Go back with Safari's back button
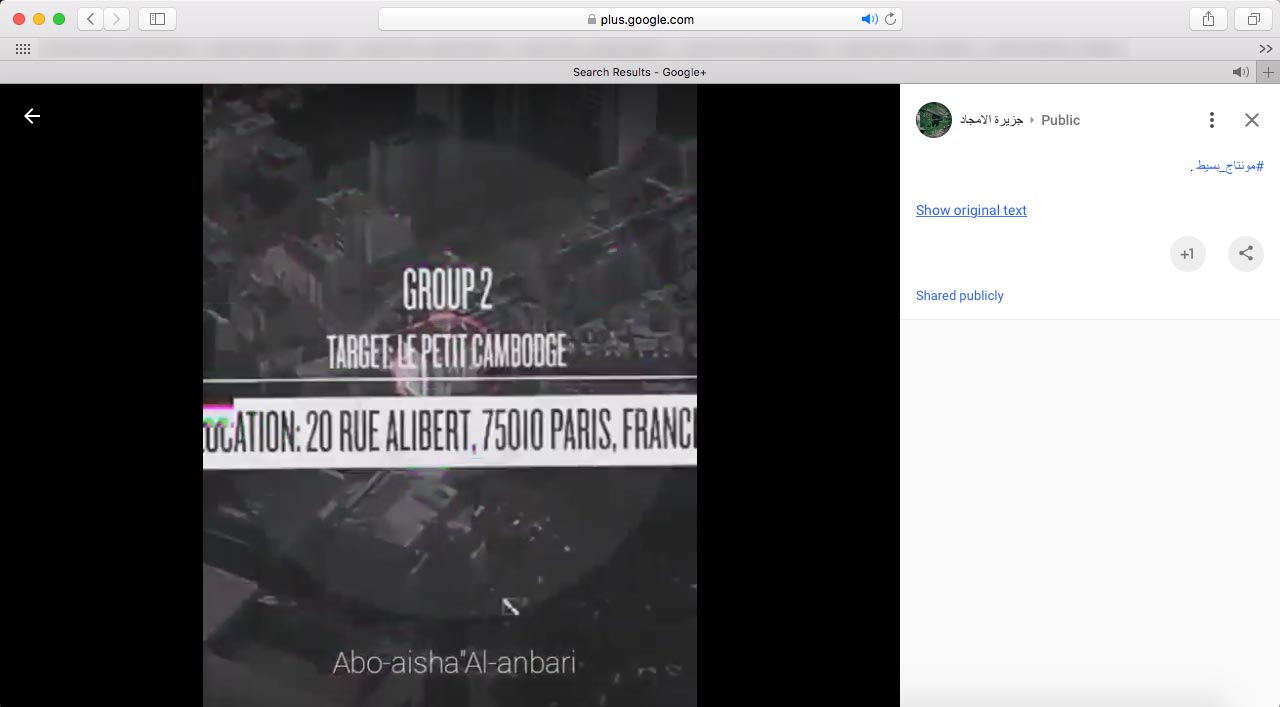1280x707 pixels. pyautogui.click(x=91, y=19)
